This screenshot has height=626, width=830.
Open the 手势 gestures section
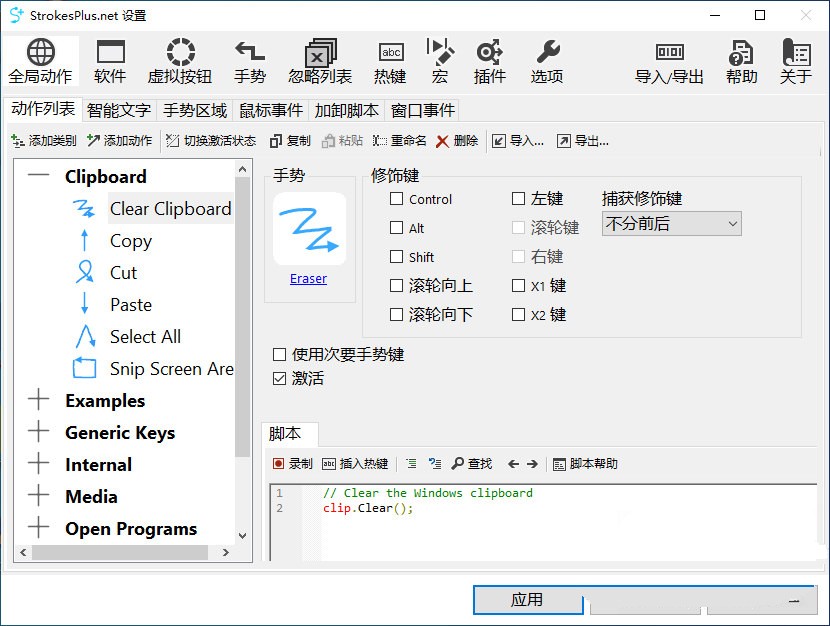pos(250,61)
